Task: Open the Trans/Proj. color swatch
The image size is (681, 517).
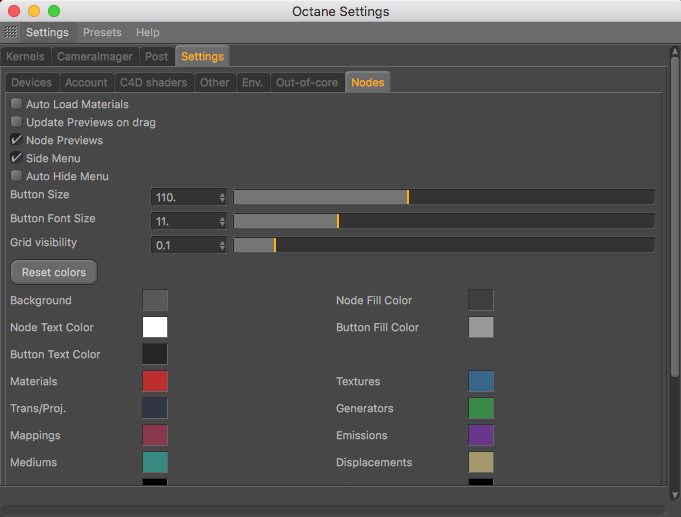Action: [155, 408]
